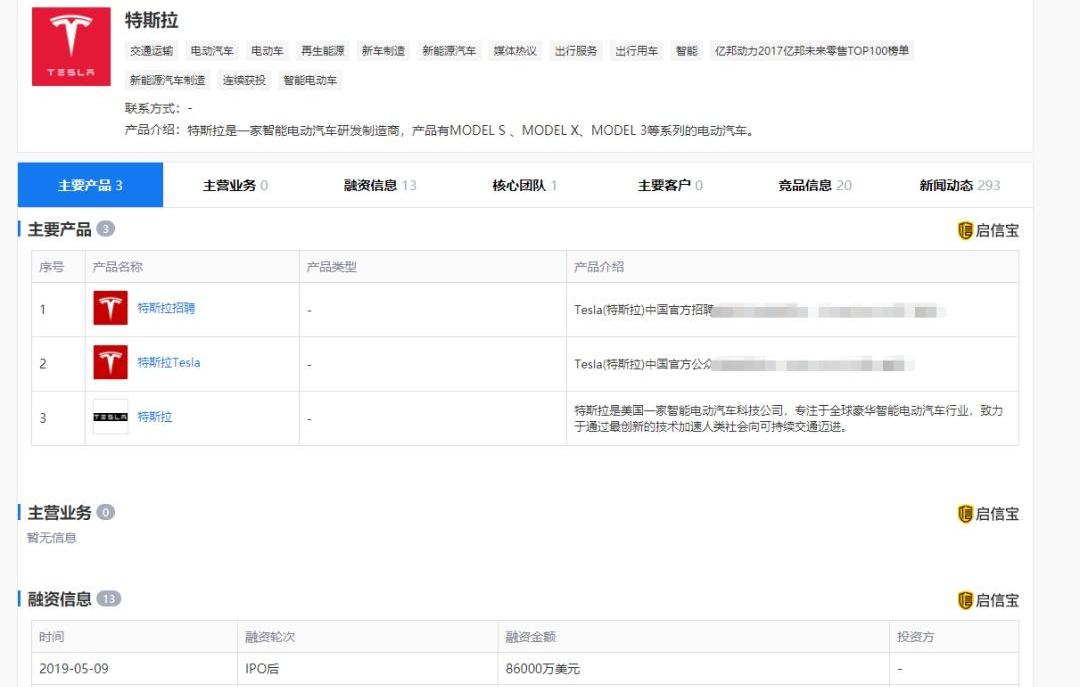Click the Tesla(特斯拉)中国官方公众 description text
The height and width of the screenshot is (687, 1080).
pos(643,364)
